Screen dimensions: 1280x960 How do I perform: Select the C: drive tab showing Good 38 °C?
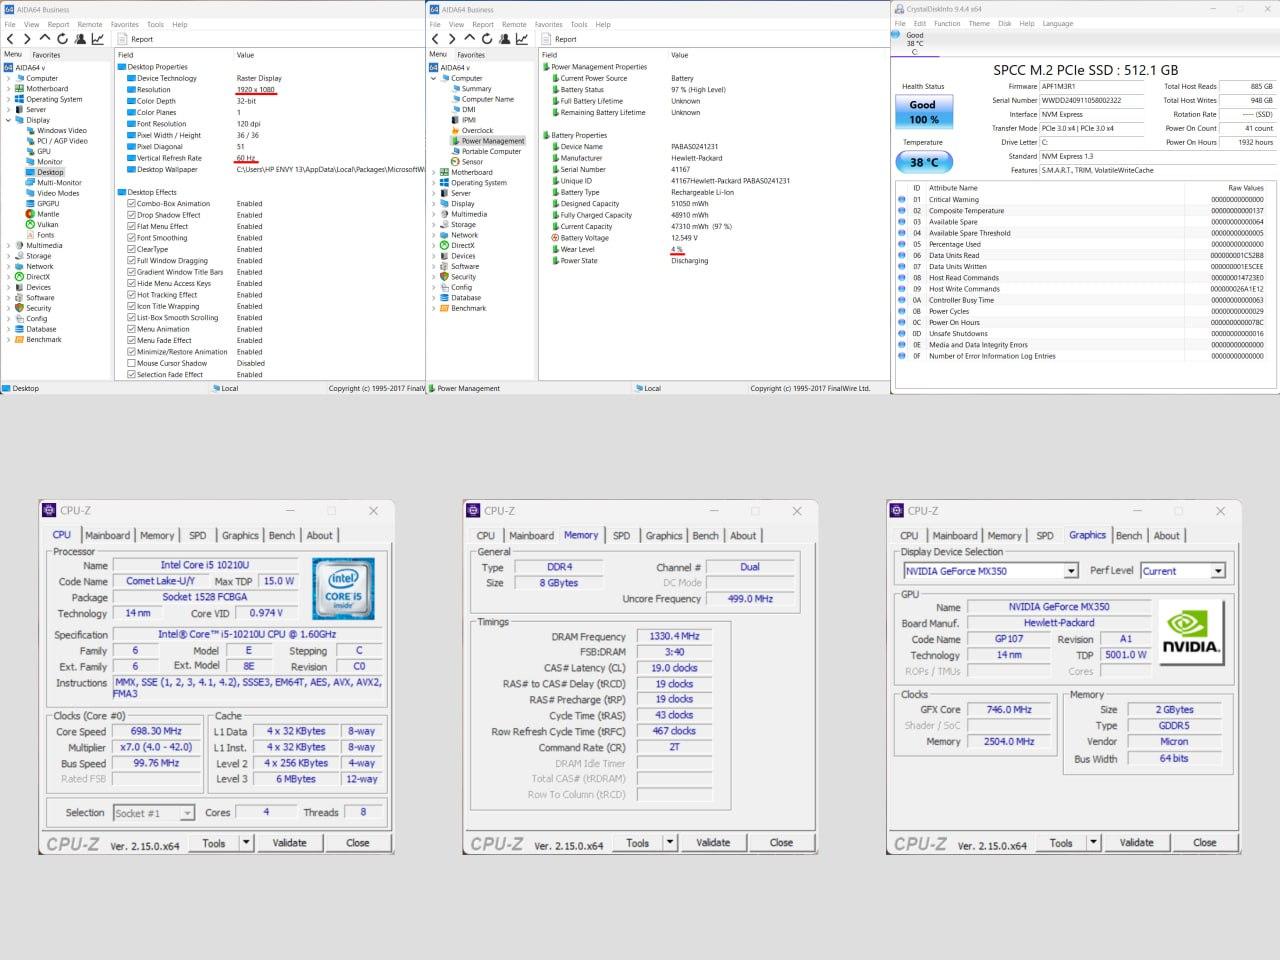tap(914, 43)
